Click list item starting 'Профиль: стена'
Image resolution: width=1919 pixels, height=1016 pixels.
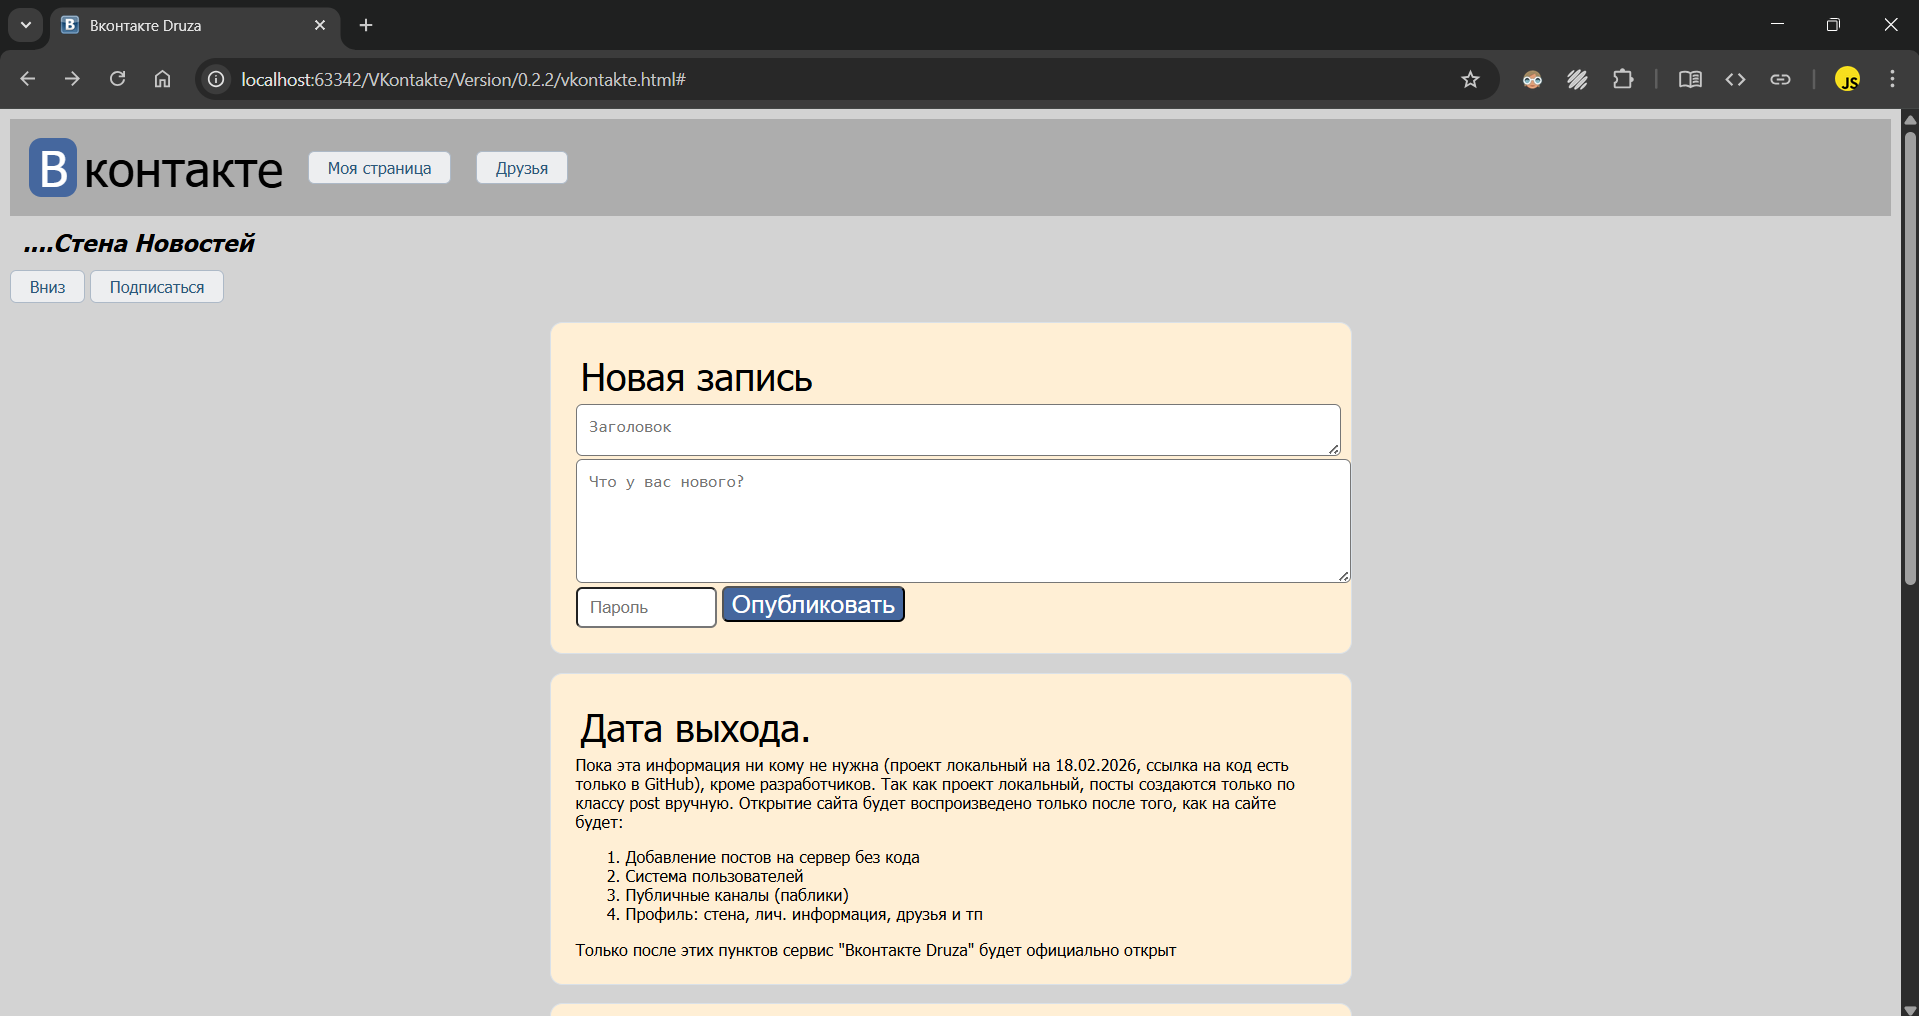[x=804, y=914]
